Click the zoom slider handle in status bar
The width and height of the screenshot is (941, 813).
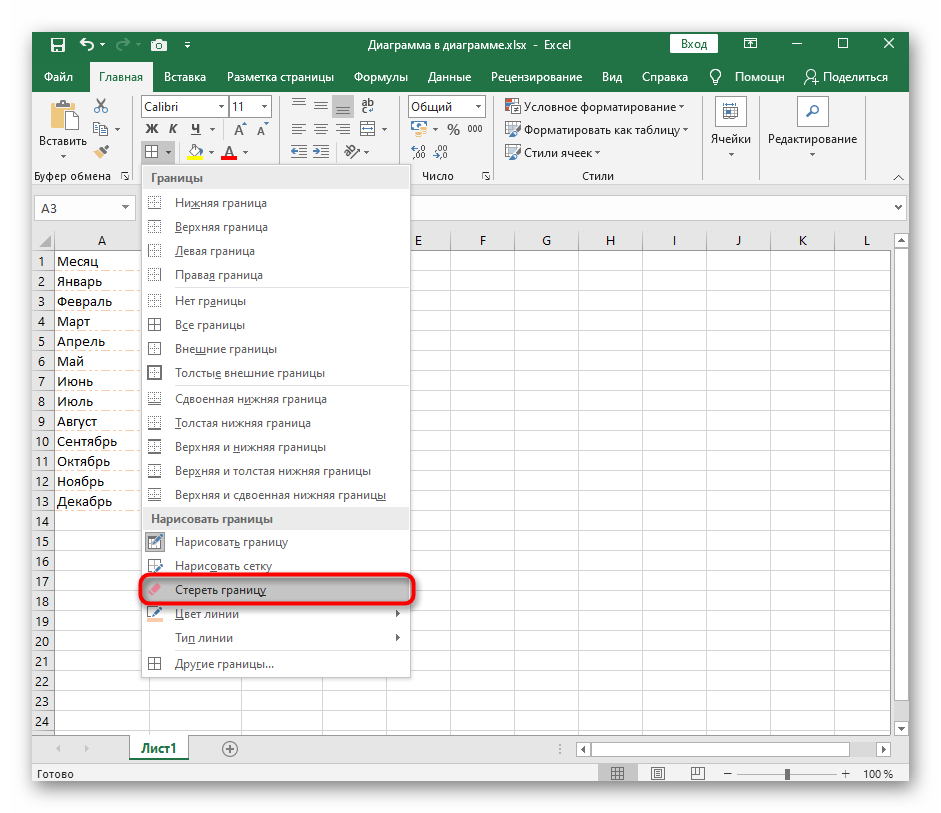click(787, 774)
